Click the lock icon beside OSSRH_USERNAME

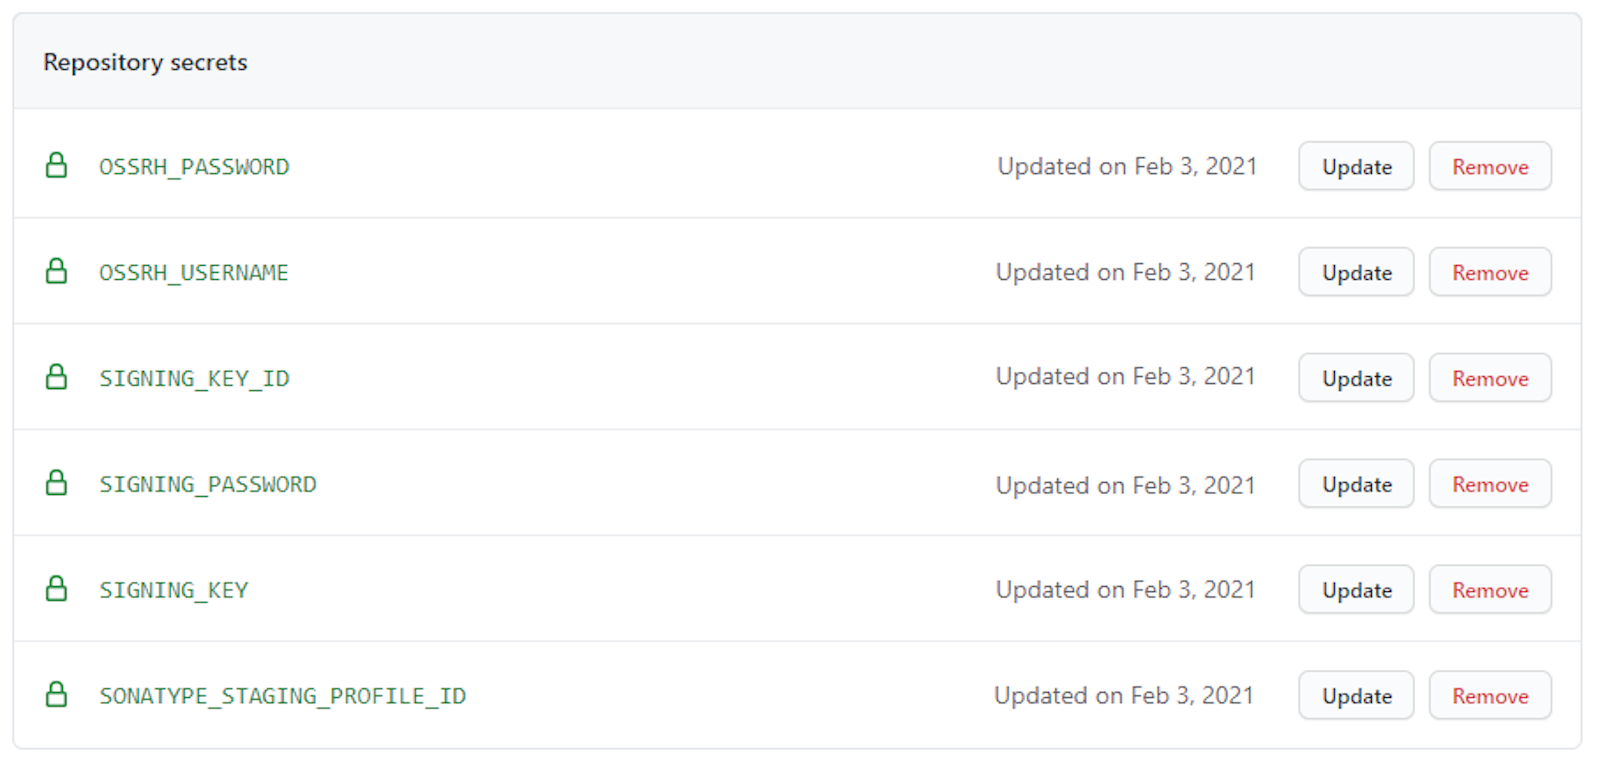click(x=57, y=272)
